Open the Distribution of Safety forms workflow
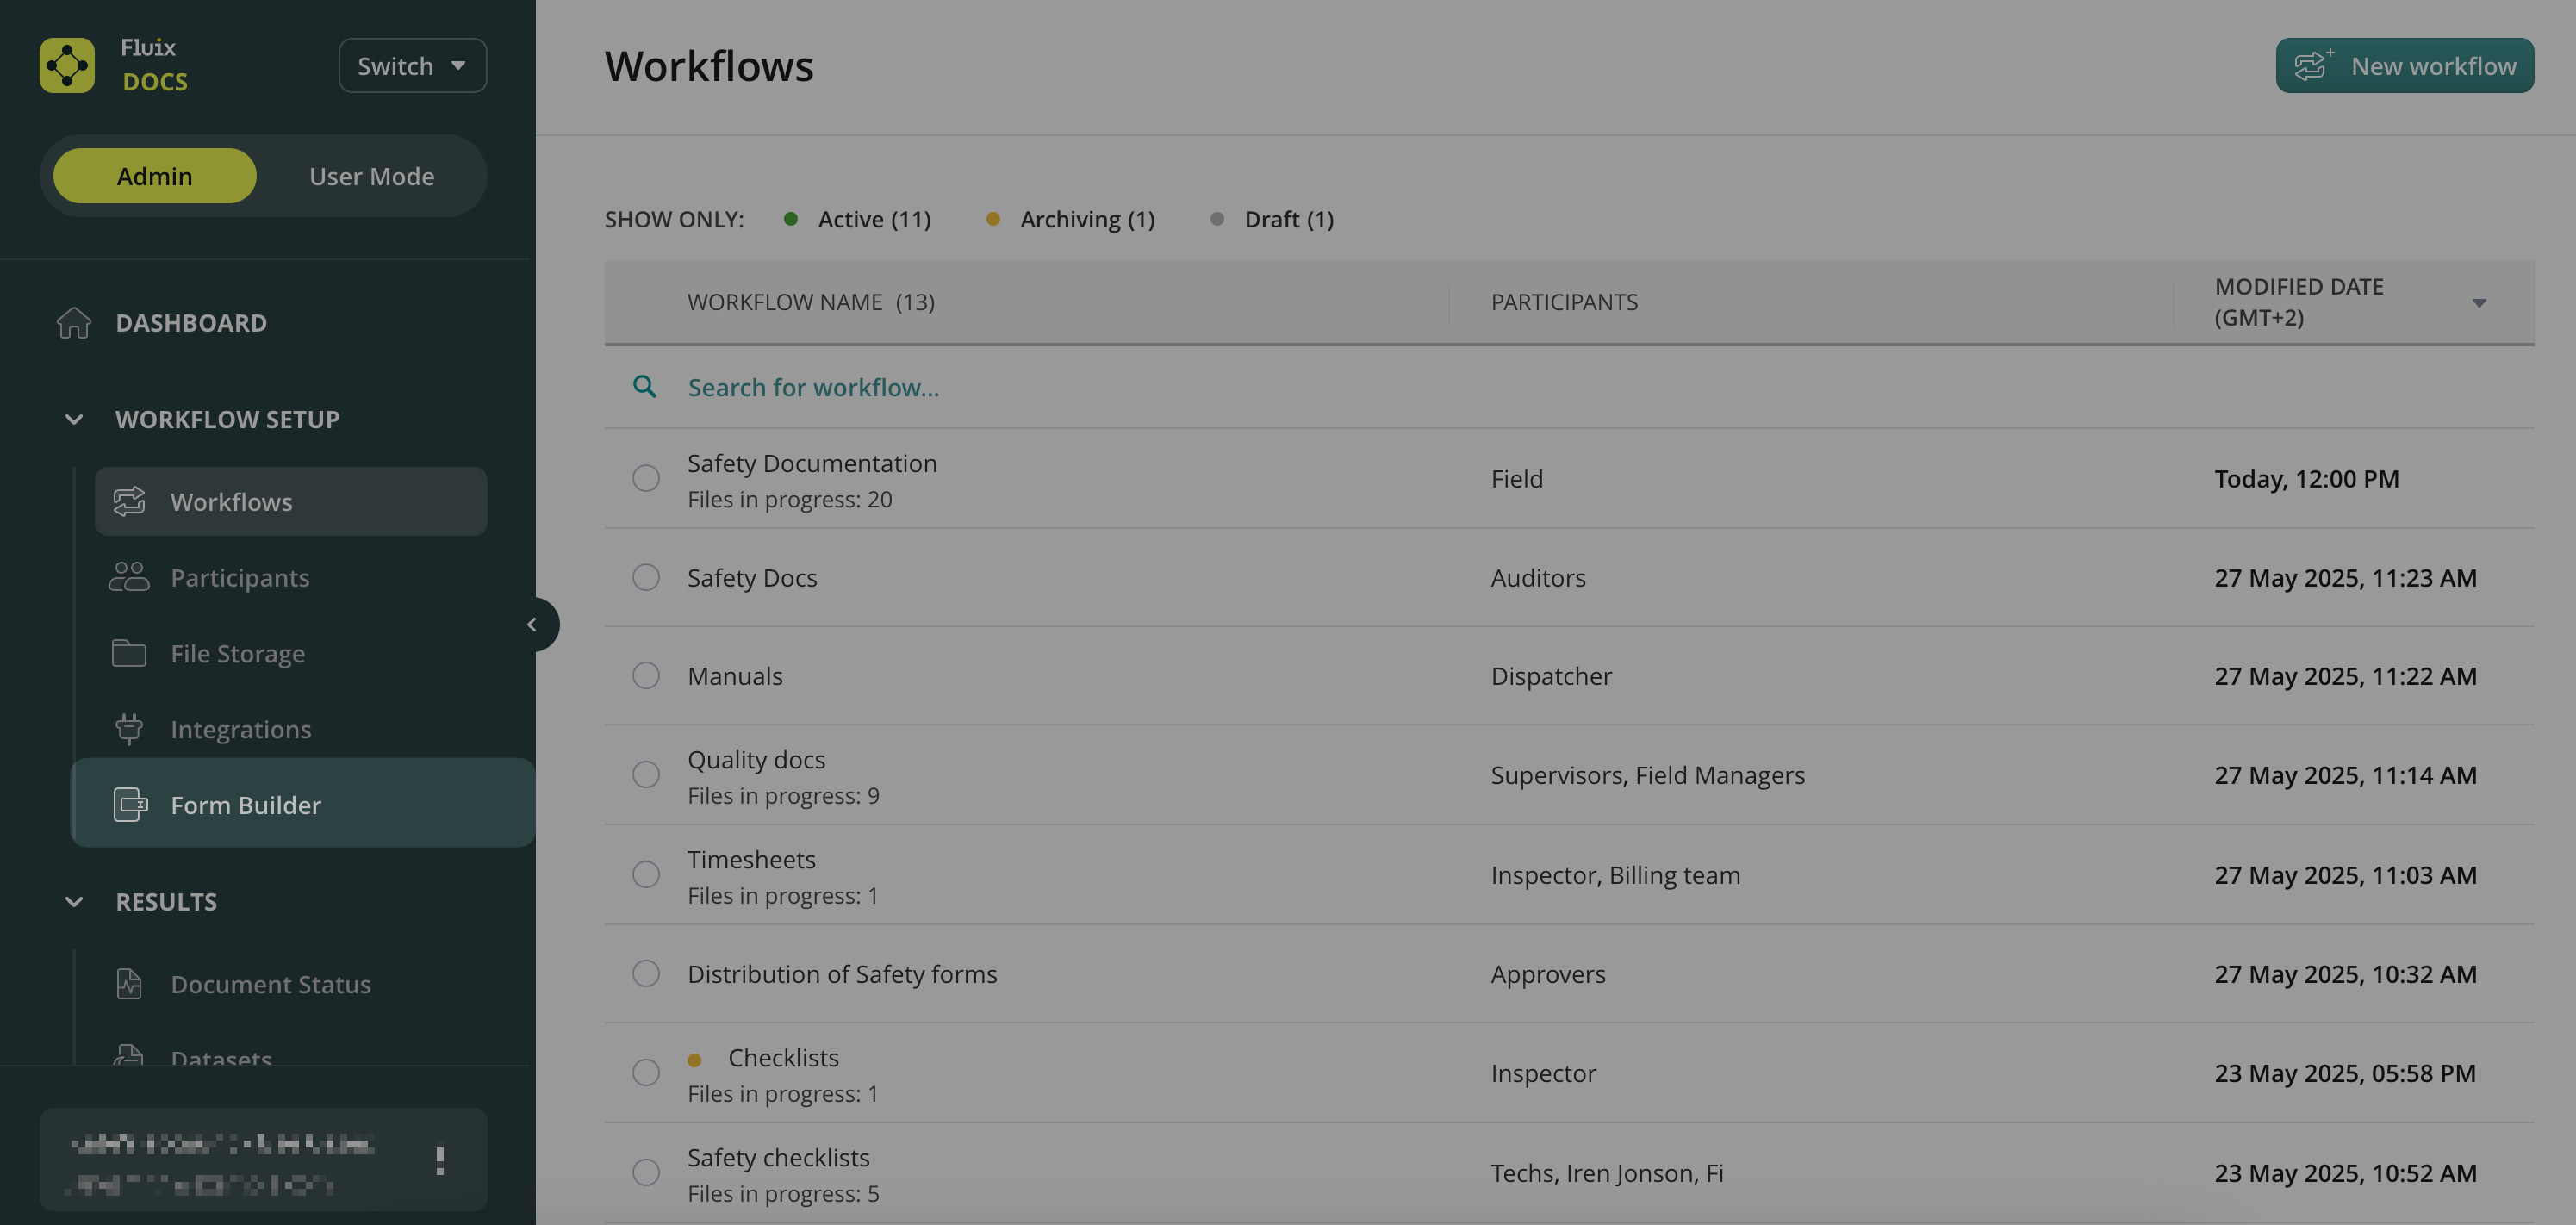 click(842, 974)
